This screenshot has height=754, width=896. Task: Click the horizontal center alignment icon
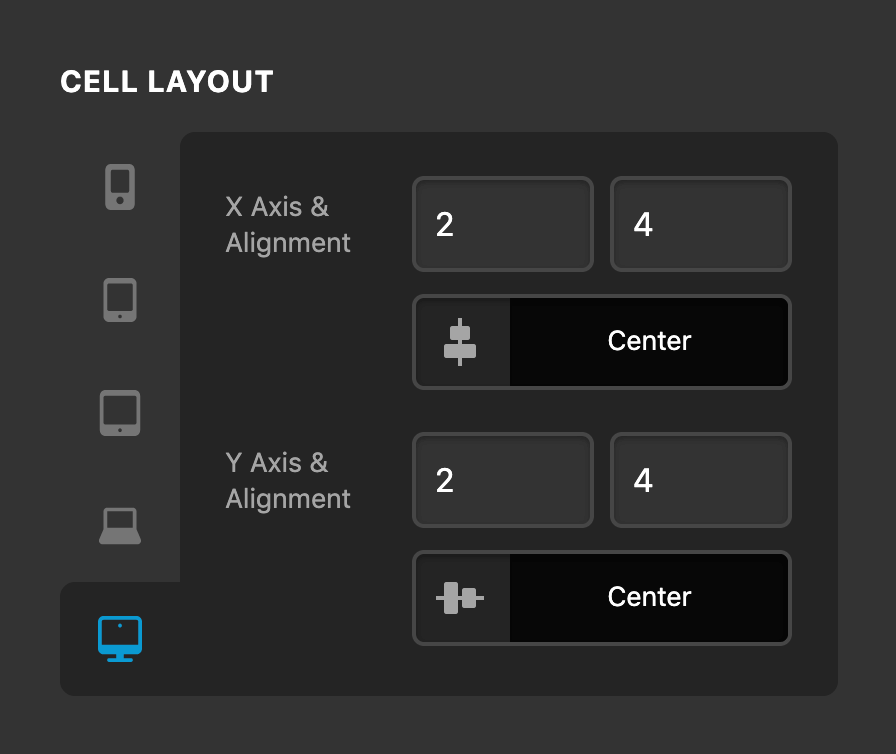click(x=461, y=597)
